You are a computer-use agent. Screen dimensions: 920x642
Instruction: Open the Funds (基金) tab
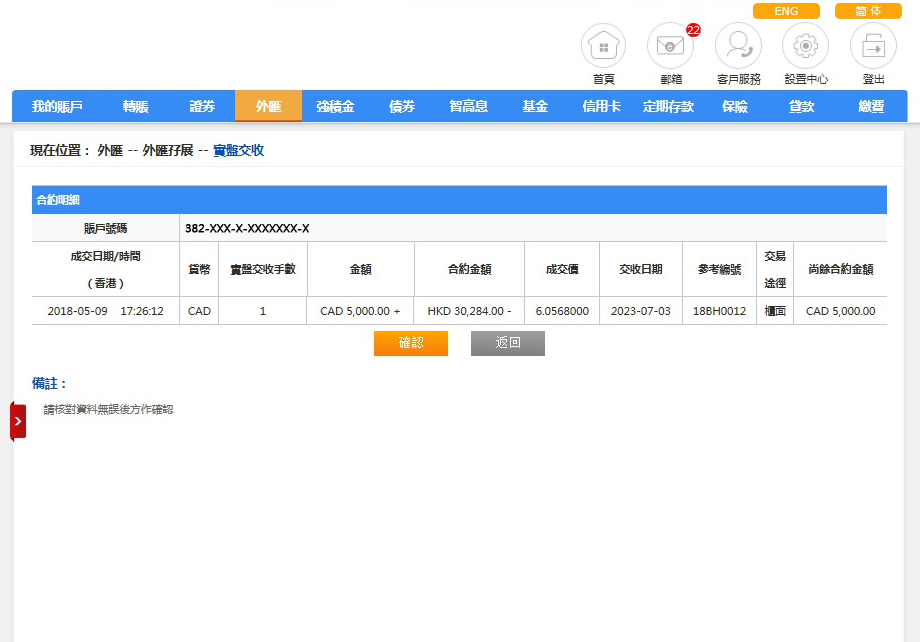tap(535, 106)
